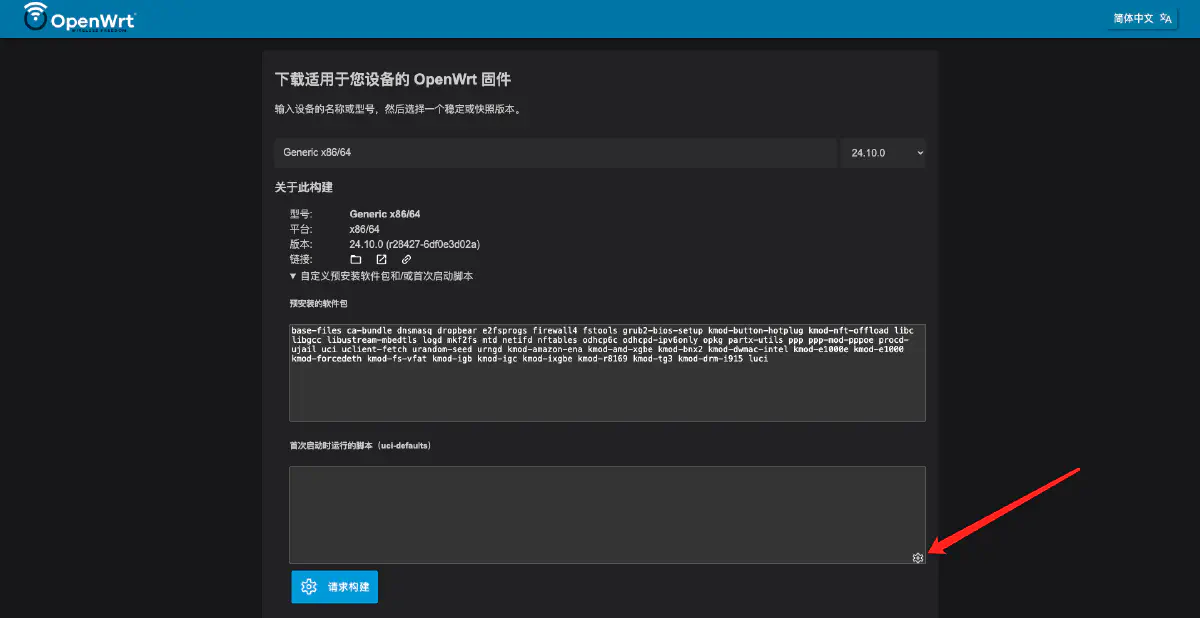Screen dimensions: 1200x618
Task: Open the 简体中文 language selector
Action: (x=1142, y=18)
